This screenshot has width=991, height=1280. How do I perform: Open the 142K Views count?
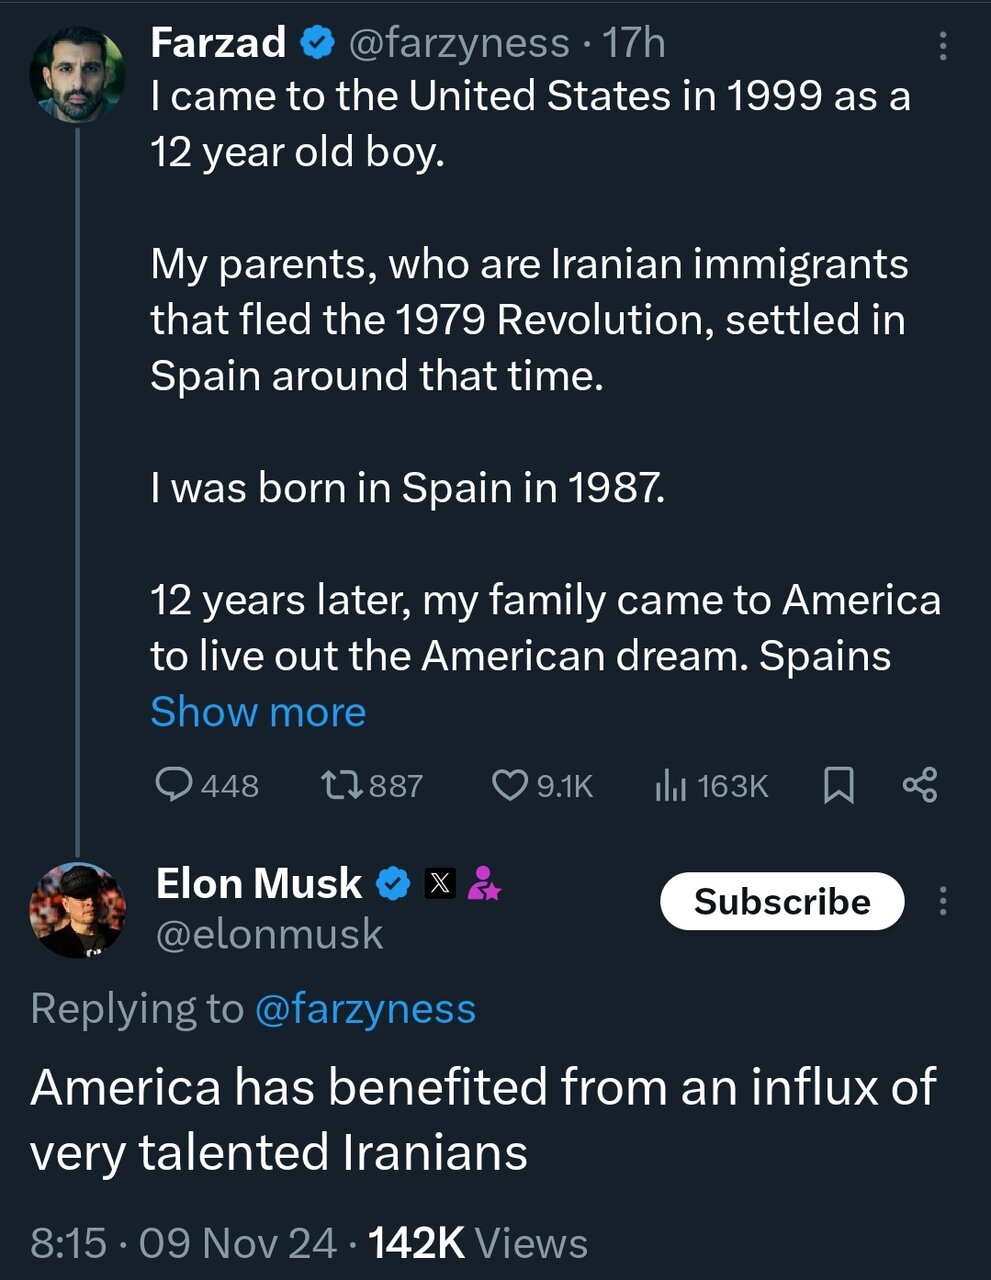(478, 1243)
